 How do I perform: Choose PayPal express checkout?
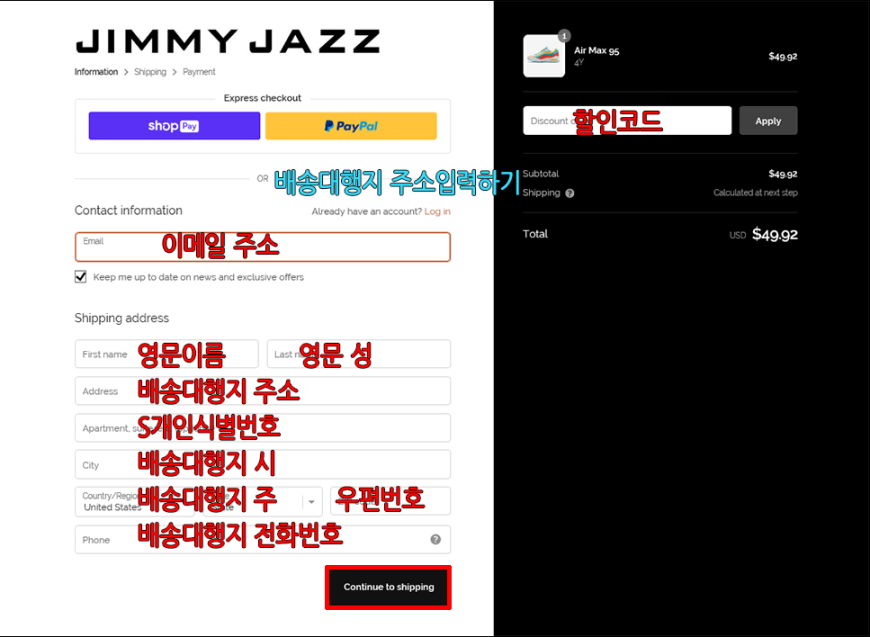point(351,126)
